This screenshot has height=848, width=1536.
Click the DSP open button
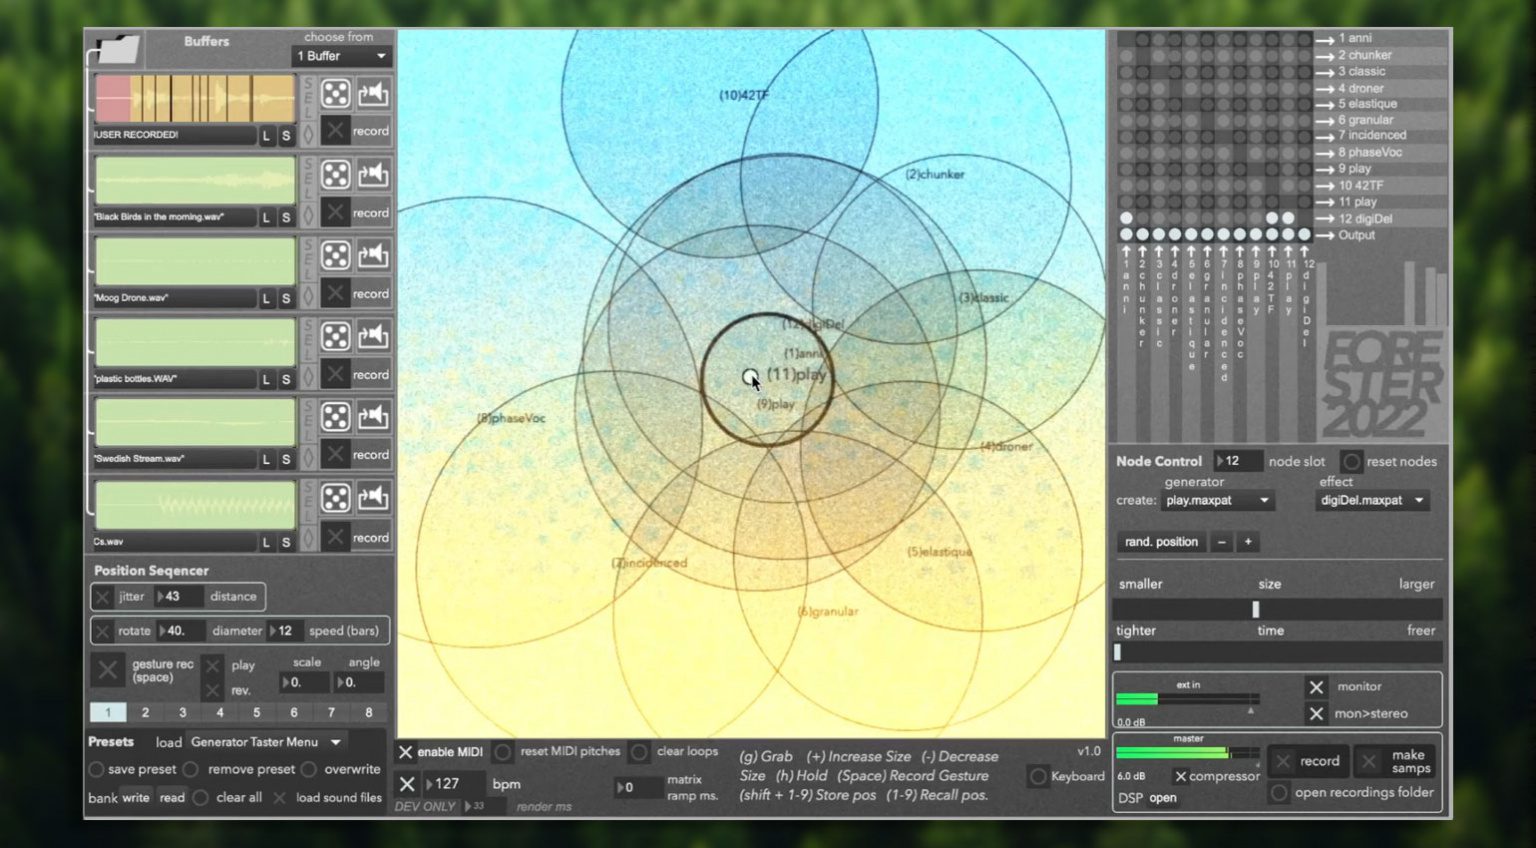tap(1162, 798)
